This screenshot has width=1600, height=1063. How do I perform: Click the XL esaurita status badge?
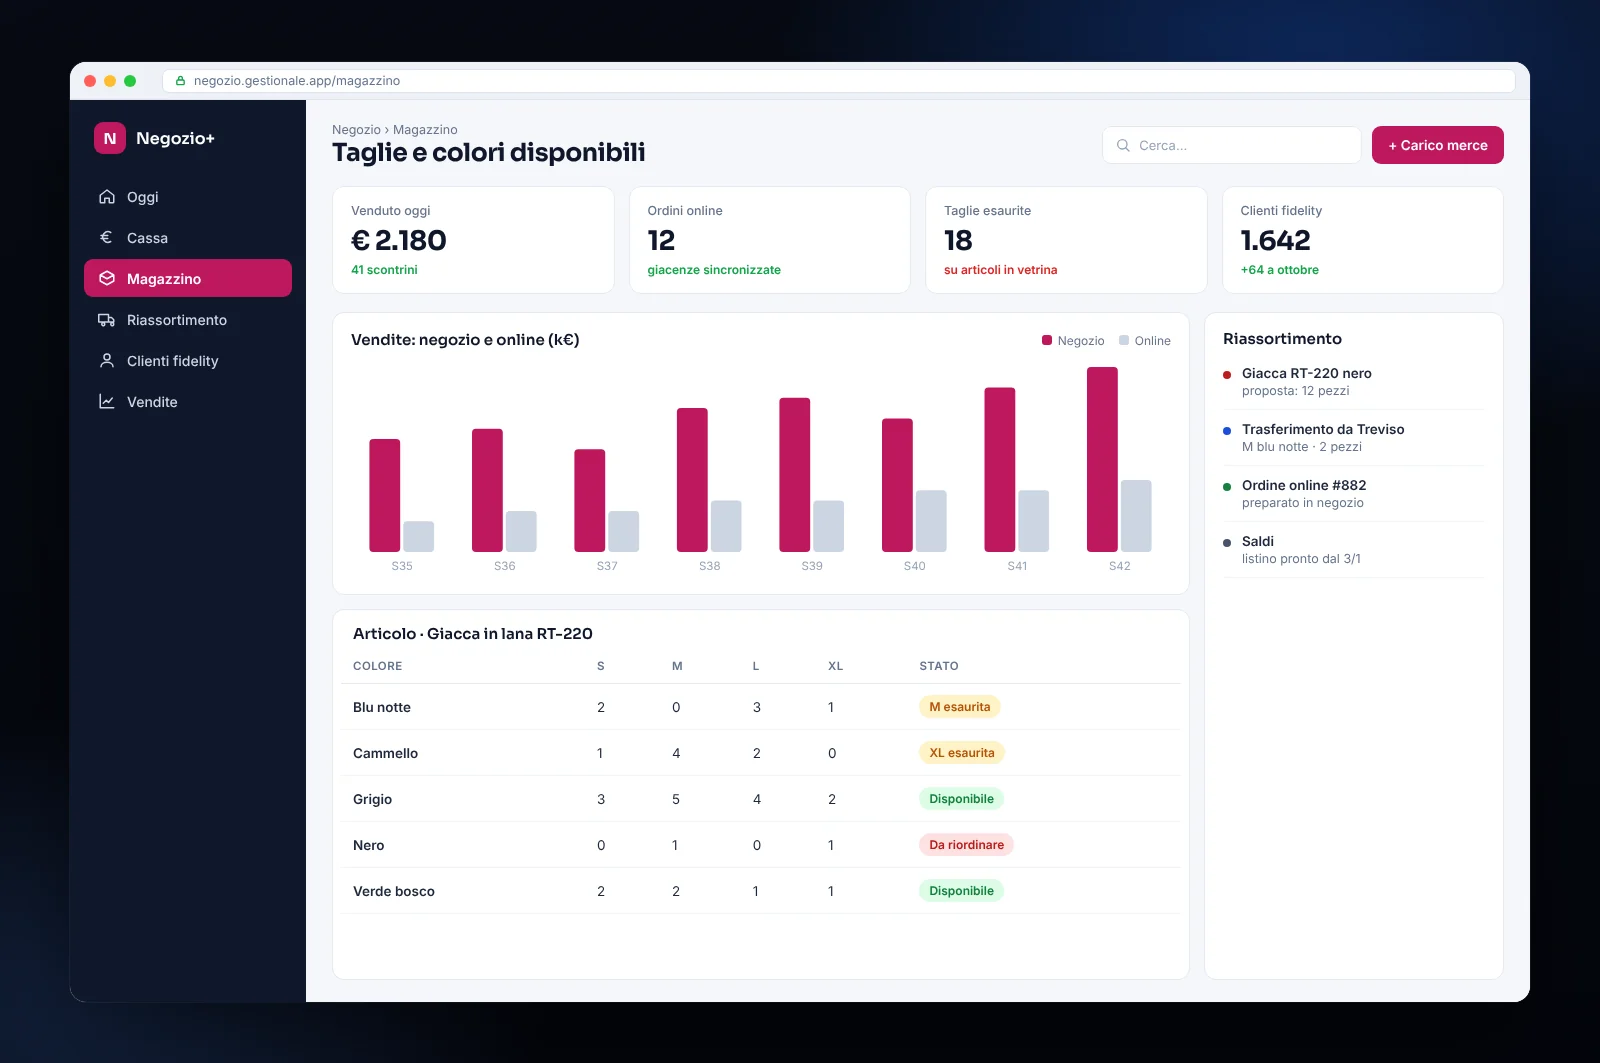coord(962,753)
